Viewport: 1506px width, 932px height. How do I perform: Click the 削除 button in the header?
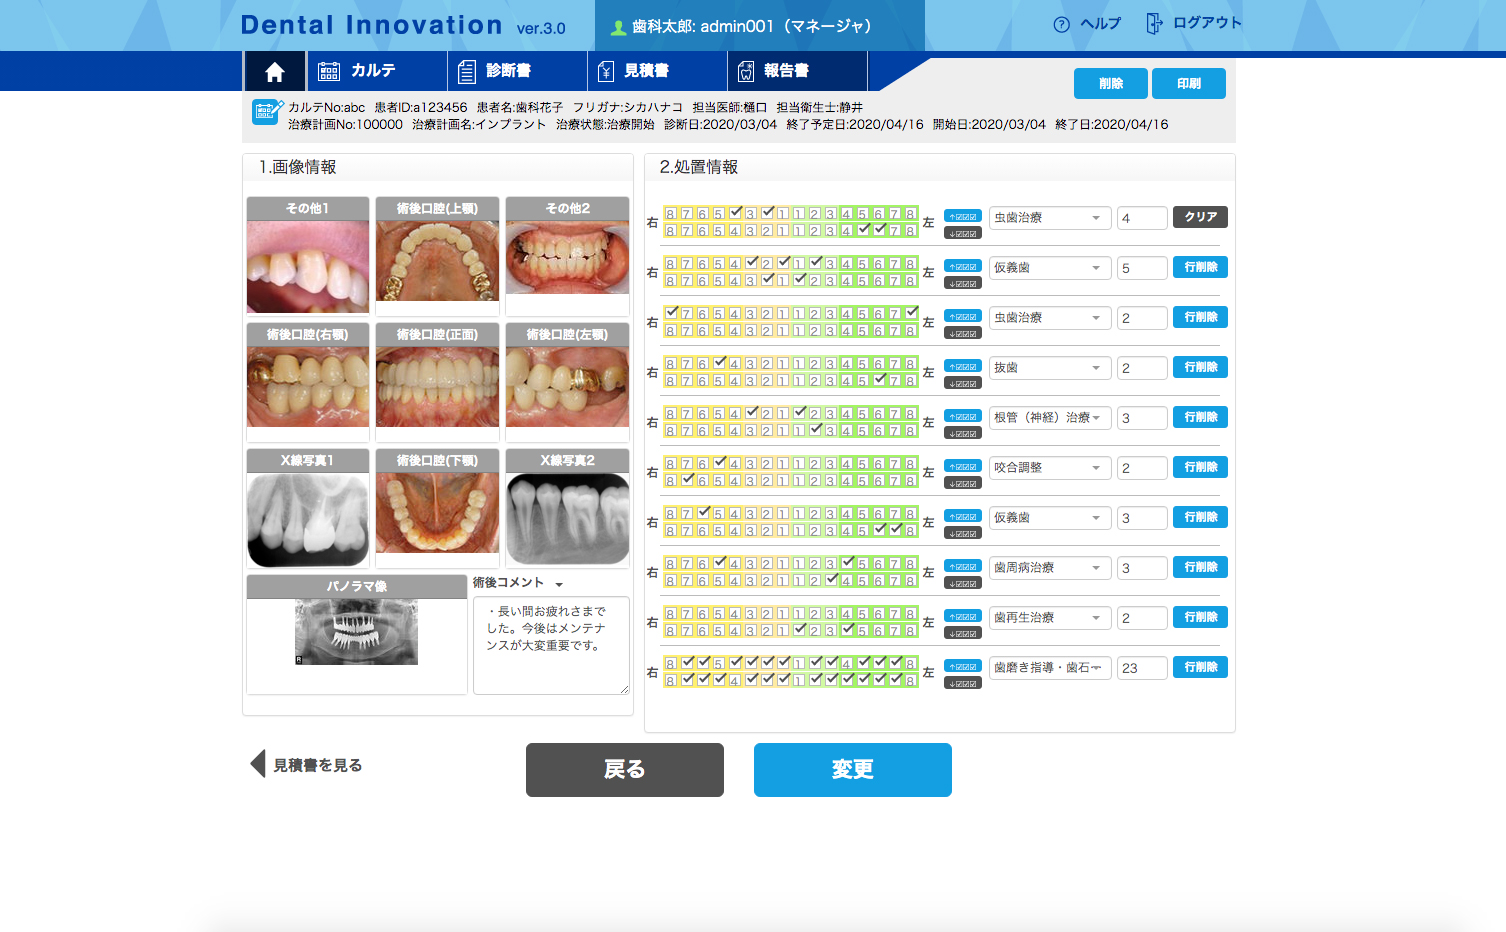coord(1111,84)
